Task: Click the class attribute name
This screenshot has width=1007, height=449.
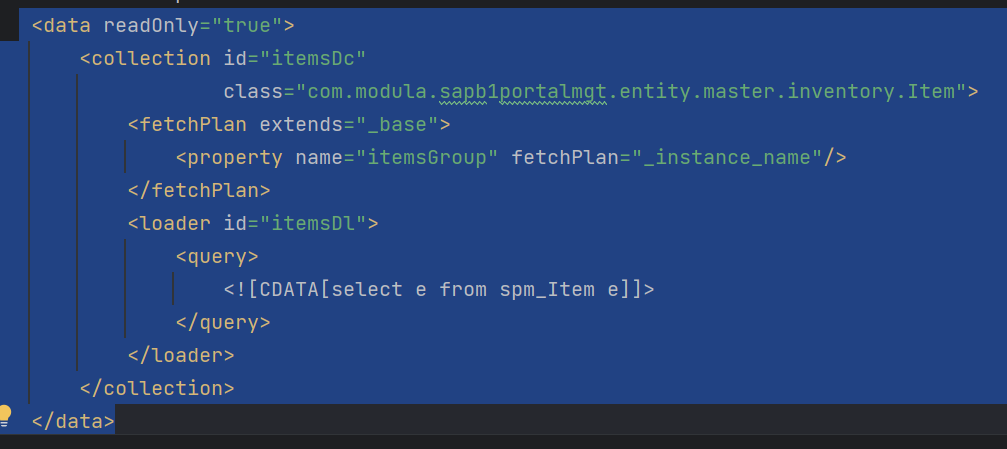Action: (253, 92)
